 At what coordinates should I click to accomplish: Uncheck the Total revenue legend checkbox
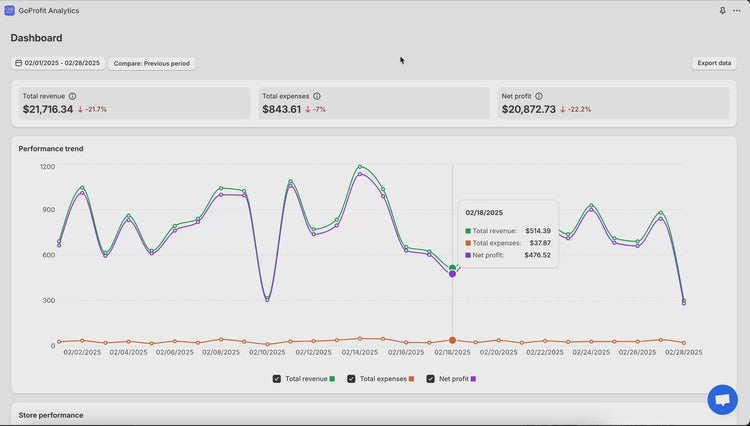pyautogui.click(x=277, y=379)
